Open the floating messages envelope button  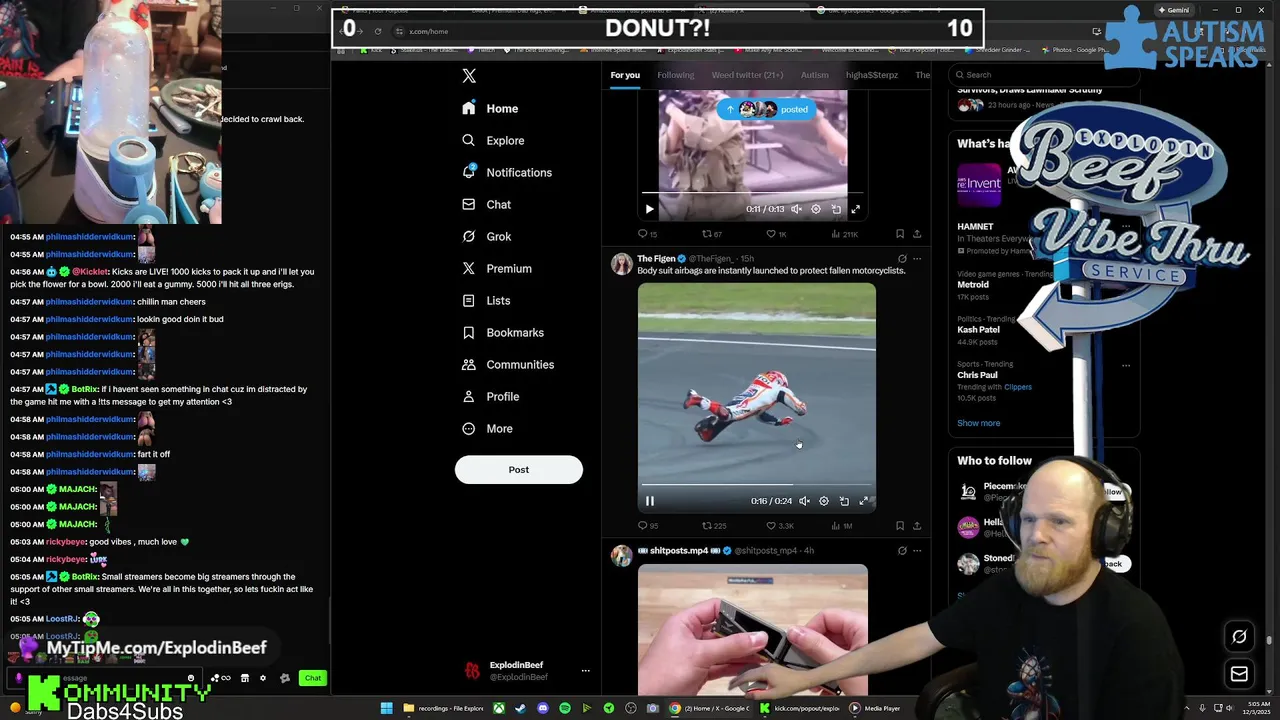point(1239,674)
